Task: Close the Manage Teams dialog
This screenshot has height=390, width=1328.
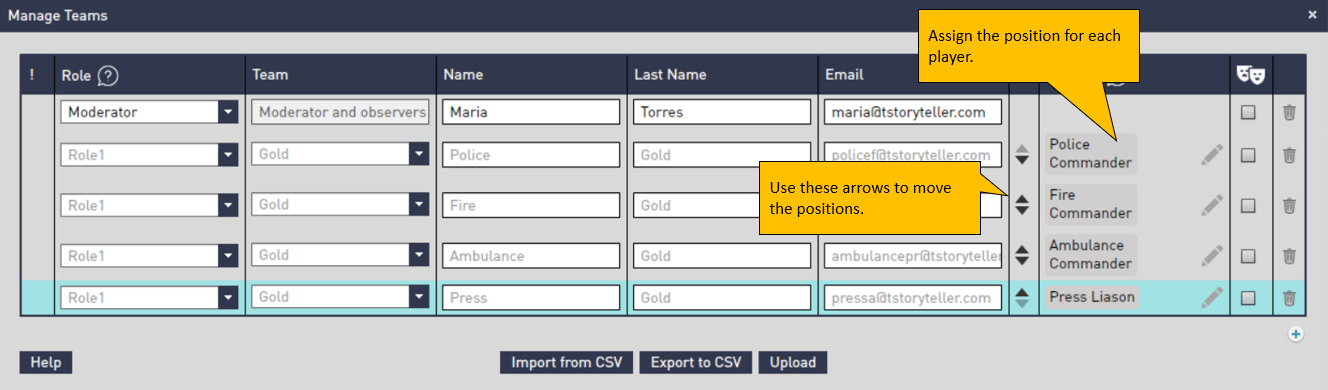Action: (x=1312, y=15)
